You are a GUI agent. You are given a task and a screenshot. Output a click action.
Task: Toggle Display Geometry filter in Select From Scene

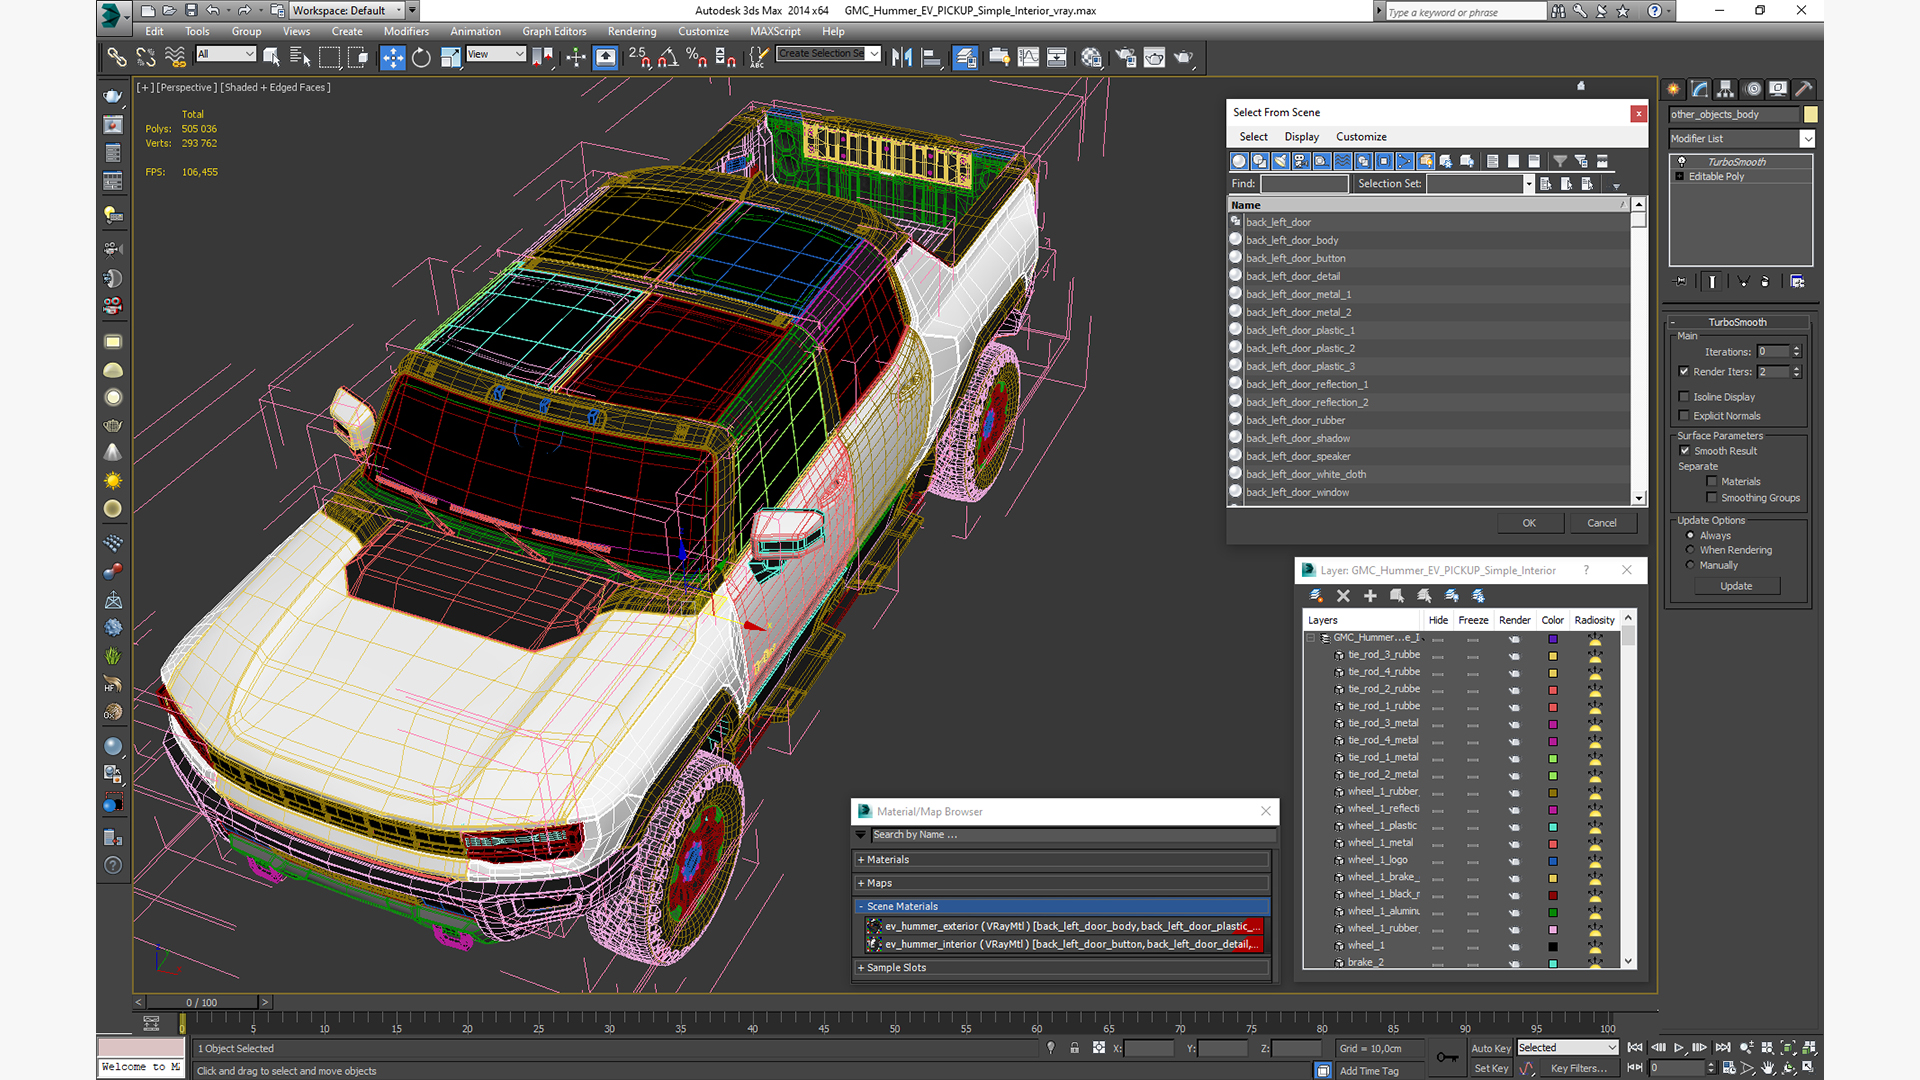point(1239,161)
